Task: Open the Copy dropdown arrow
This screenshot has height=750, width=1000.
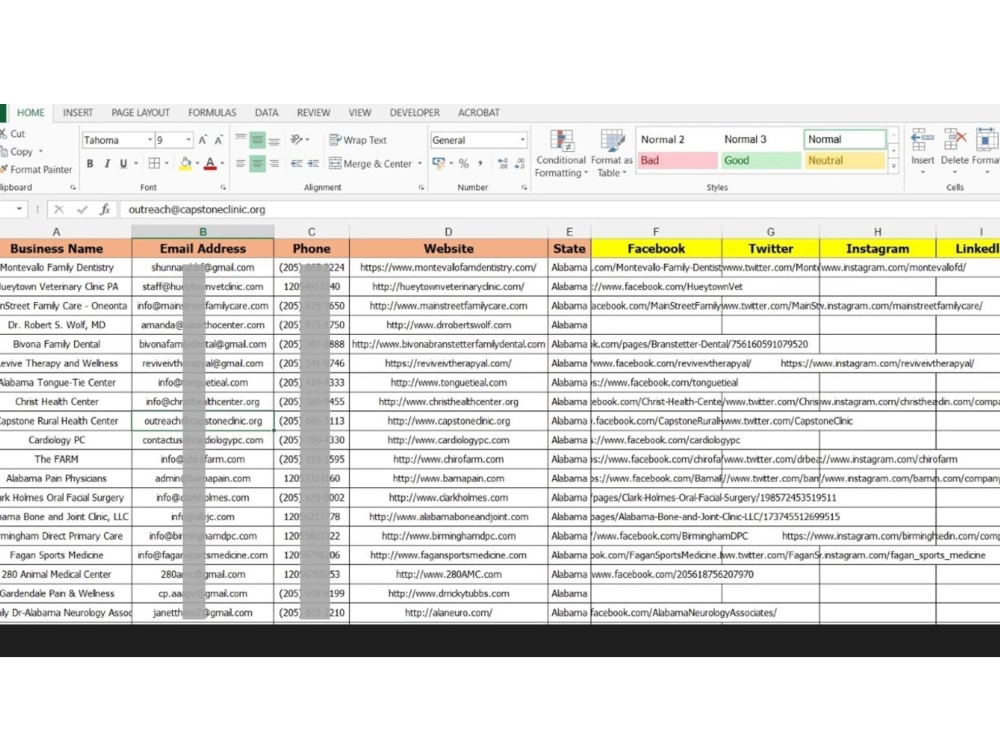Action: [41, 152]
